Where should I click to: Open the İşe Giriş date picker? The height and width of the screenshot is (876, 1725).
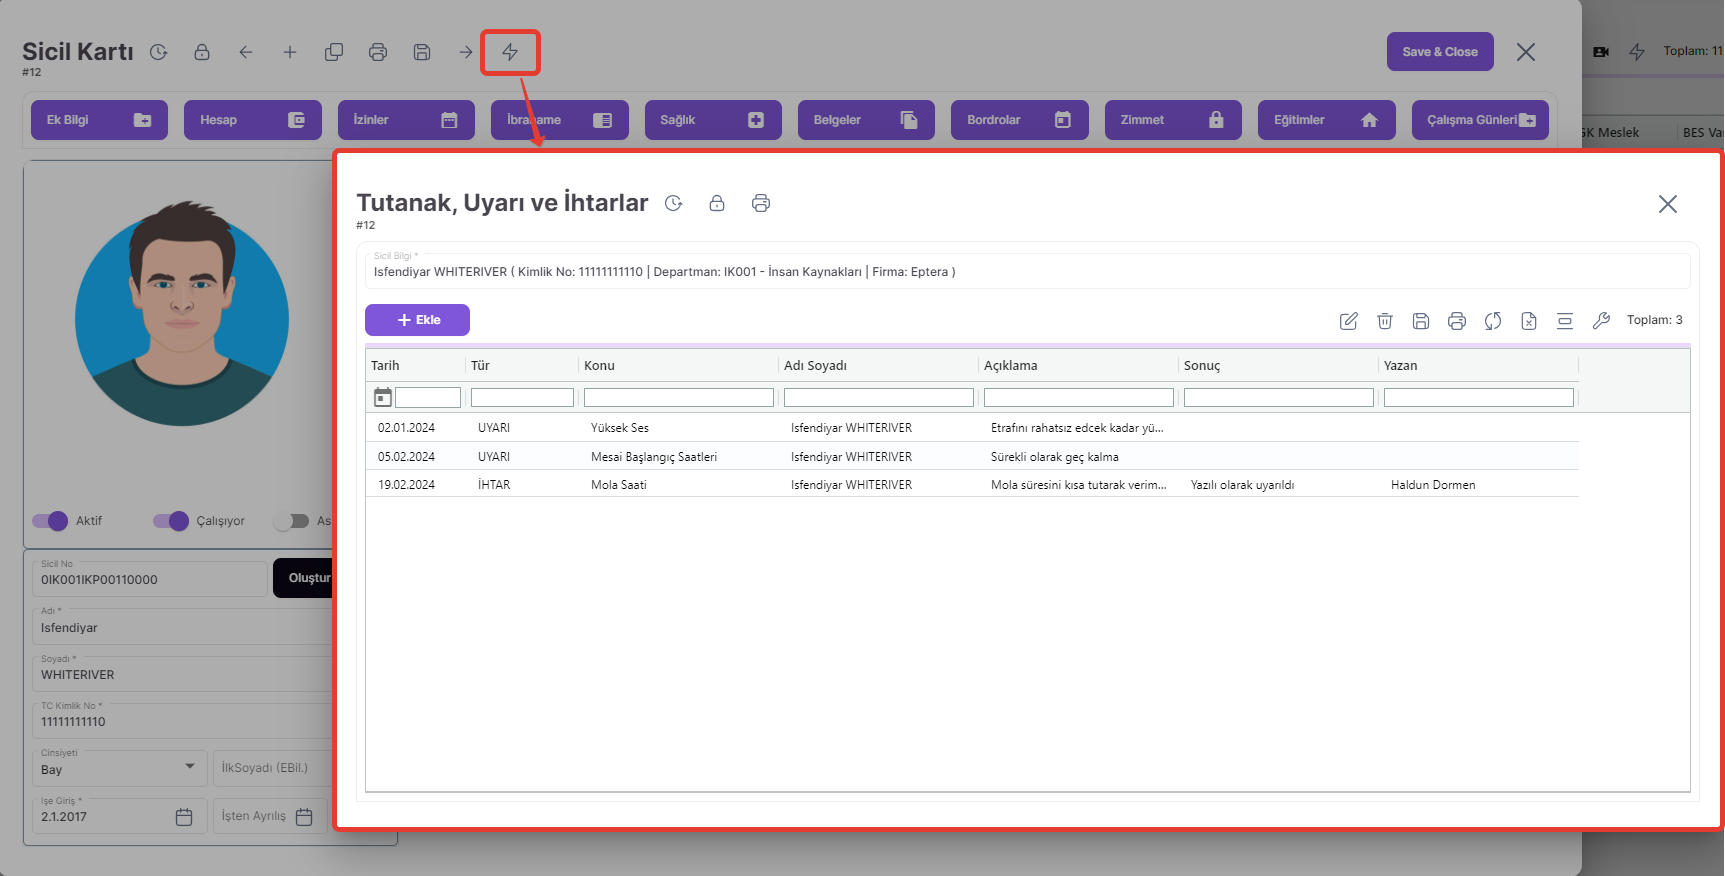184,817
